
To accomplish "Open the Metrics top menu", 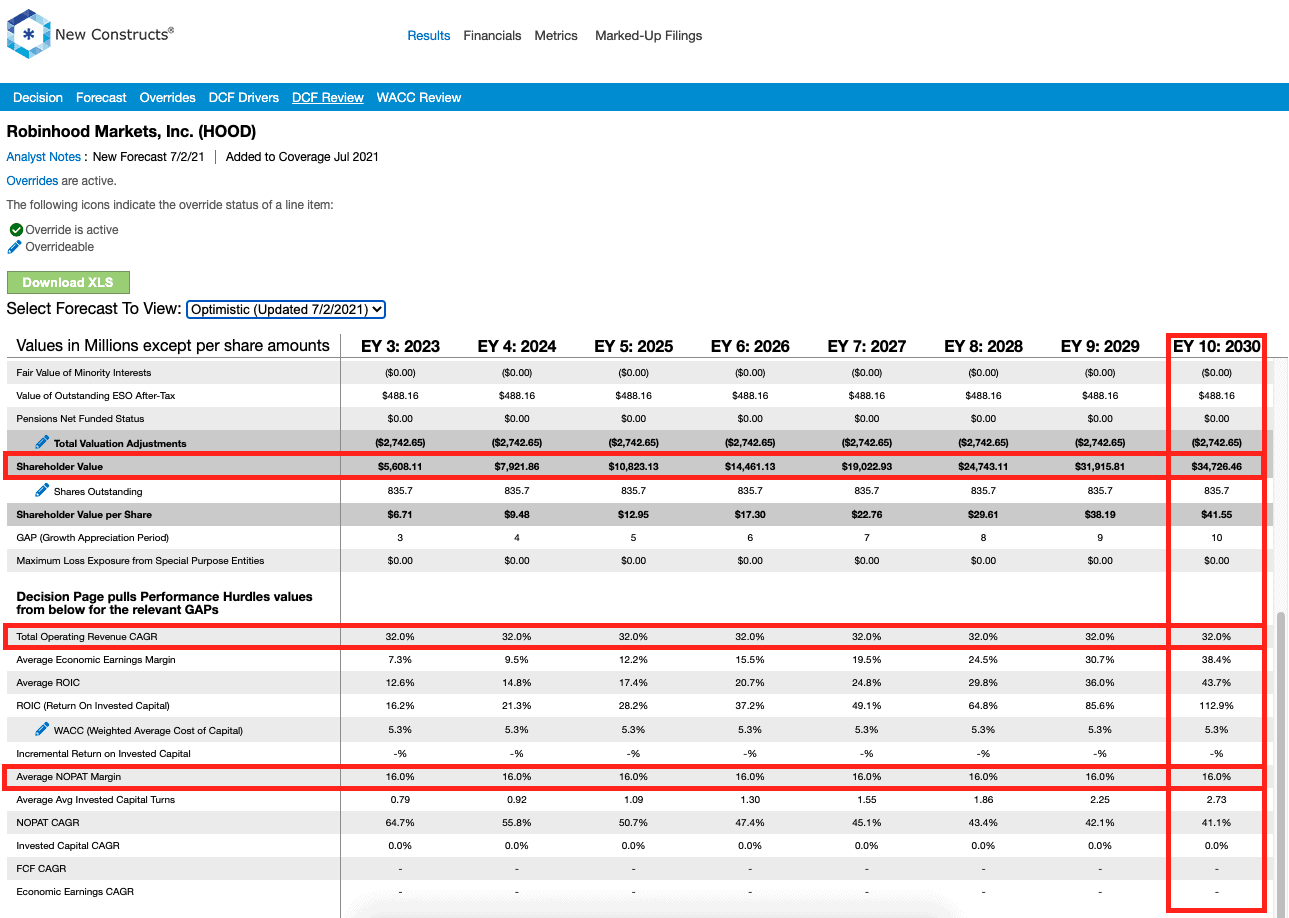I will coord(556,35).
